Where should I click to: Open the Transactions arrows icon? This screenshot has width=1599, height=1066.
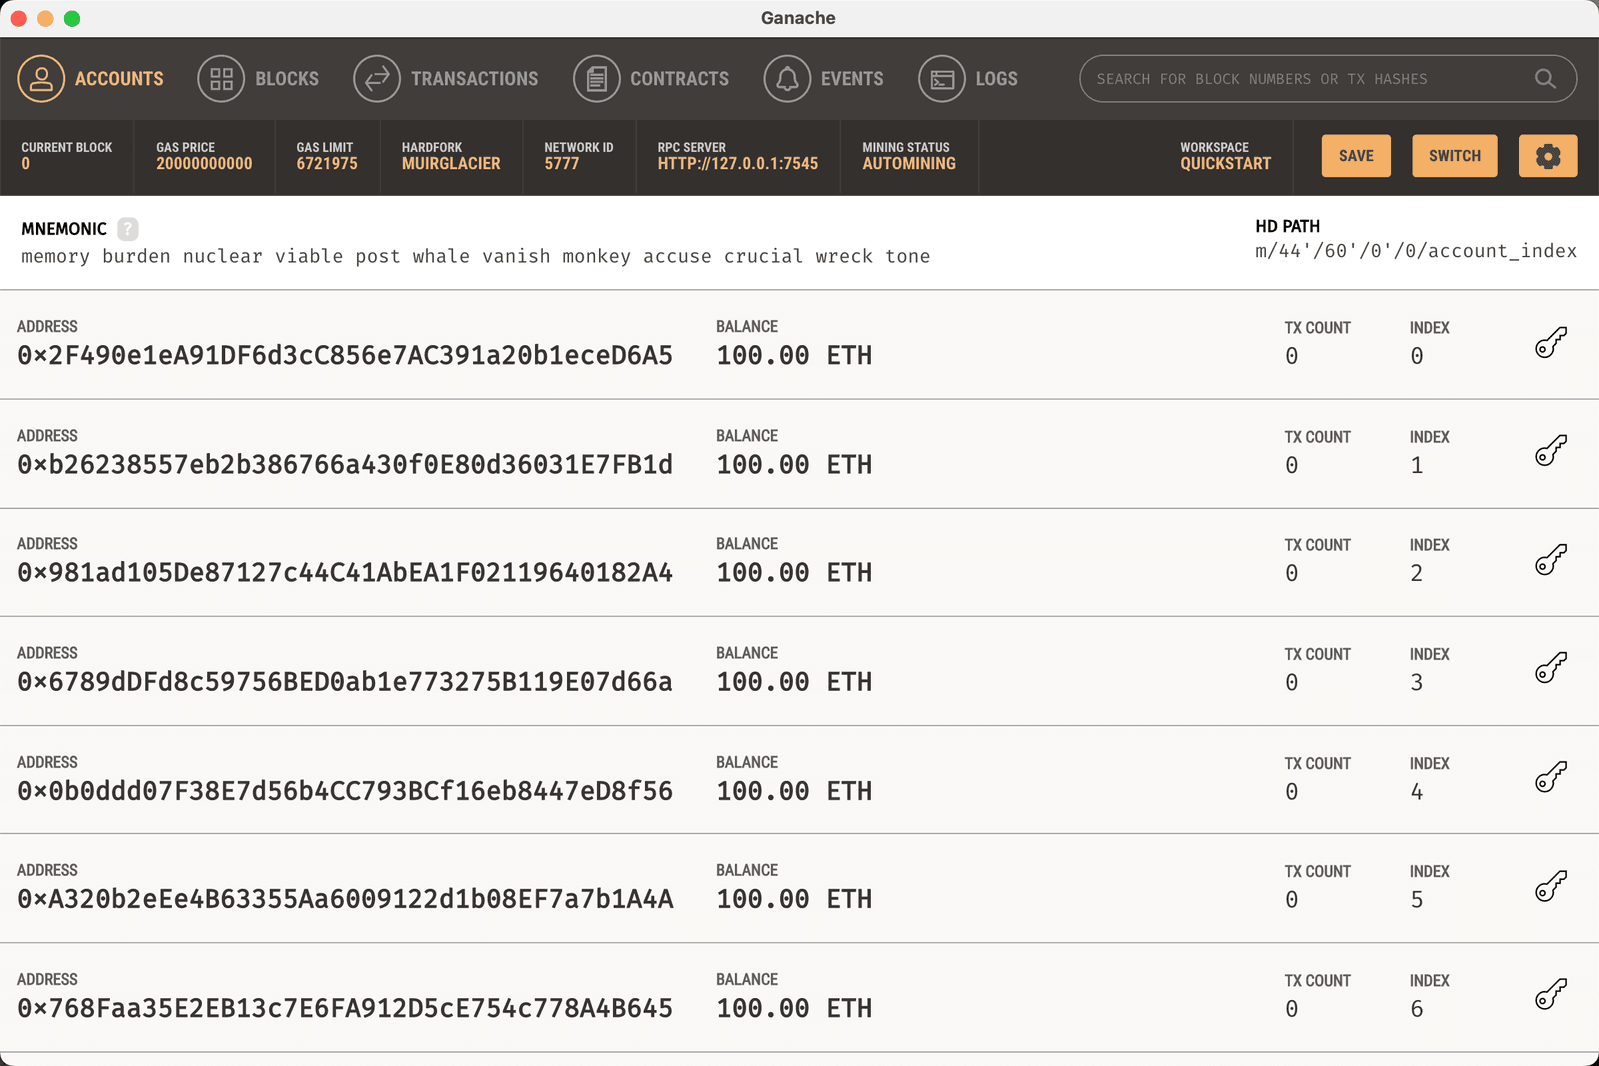tap(377, 79)
